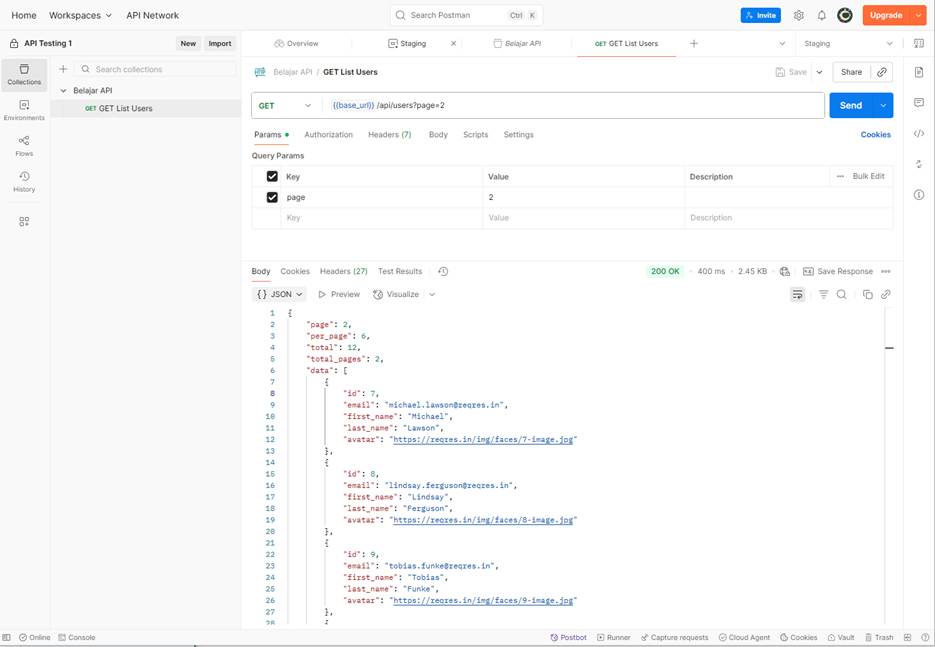Switch to the Authorization tab

[328, 135]
